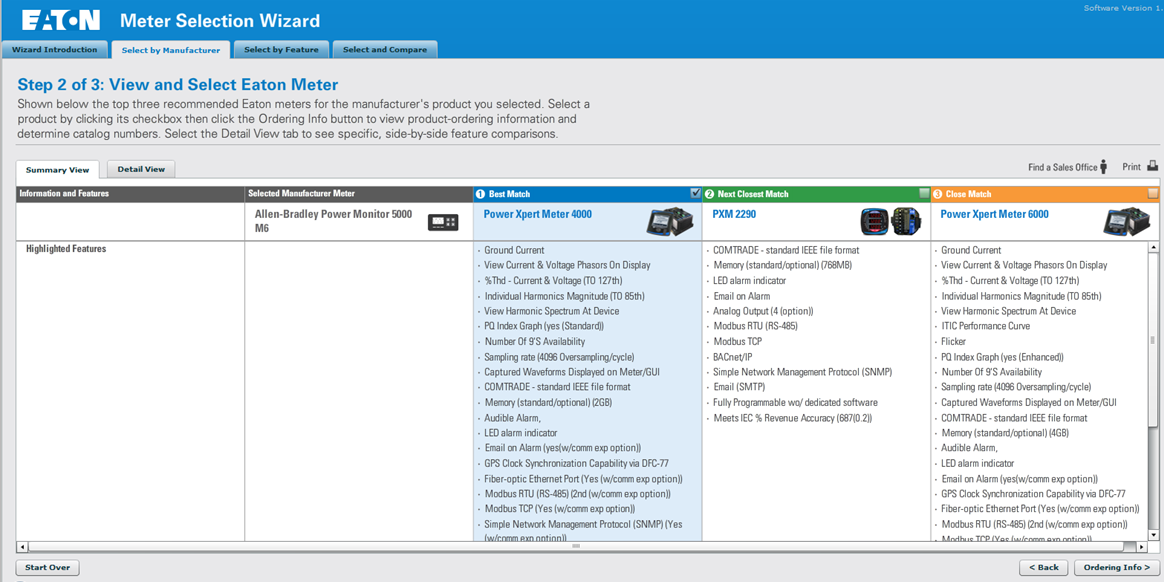Click the horizontal scrollbar right arrow

1140,547
